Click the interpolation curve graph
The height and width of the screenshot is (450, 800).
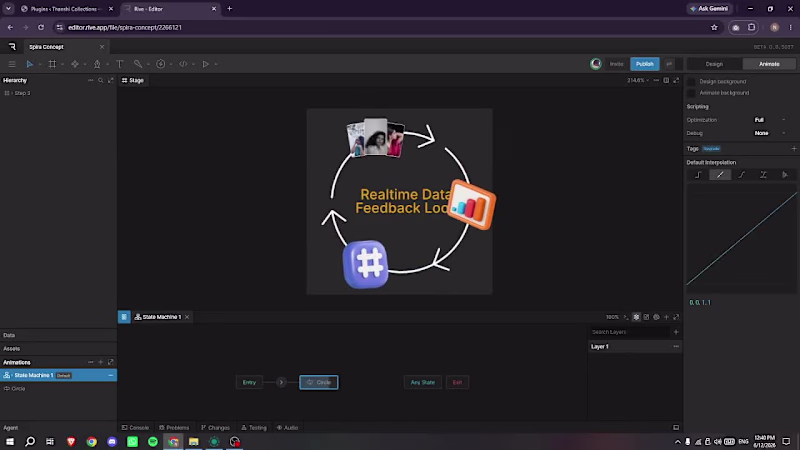click(x=741, y=238)
